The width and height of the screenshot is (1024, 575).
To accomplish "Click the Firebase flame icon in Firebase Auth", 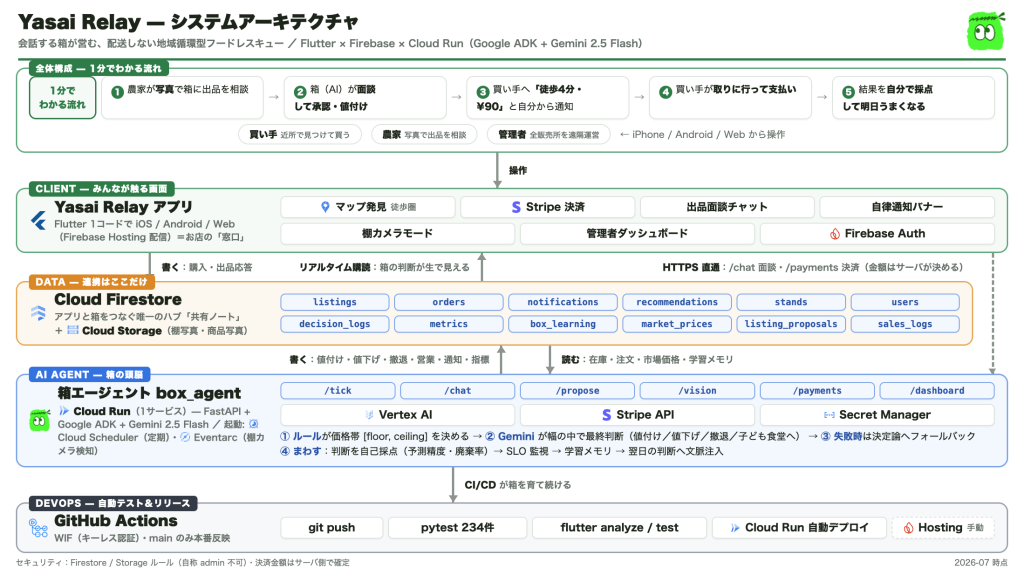I will tap(835, 234).
